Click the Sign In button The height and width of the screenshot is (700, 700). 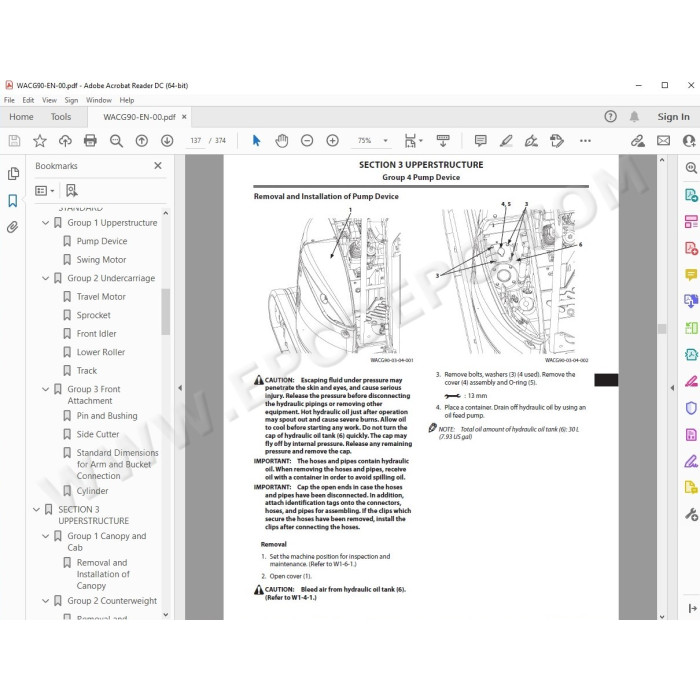(x=673, y=117)
